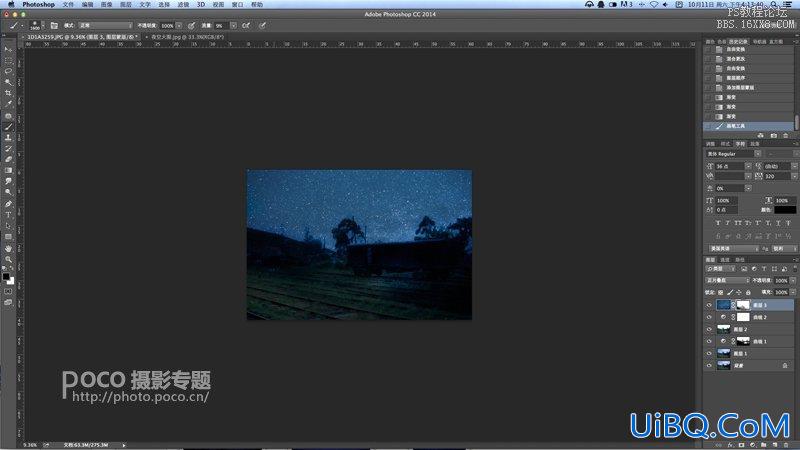
Task: Click the text color swatch in Character panel
Action: (785, 210)
